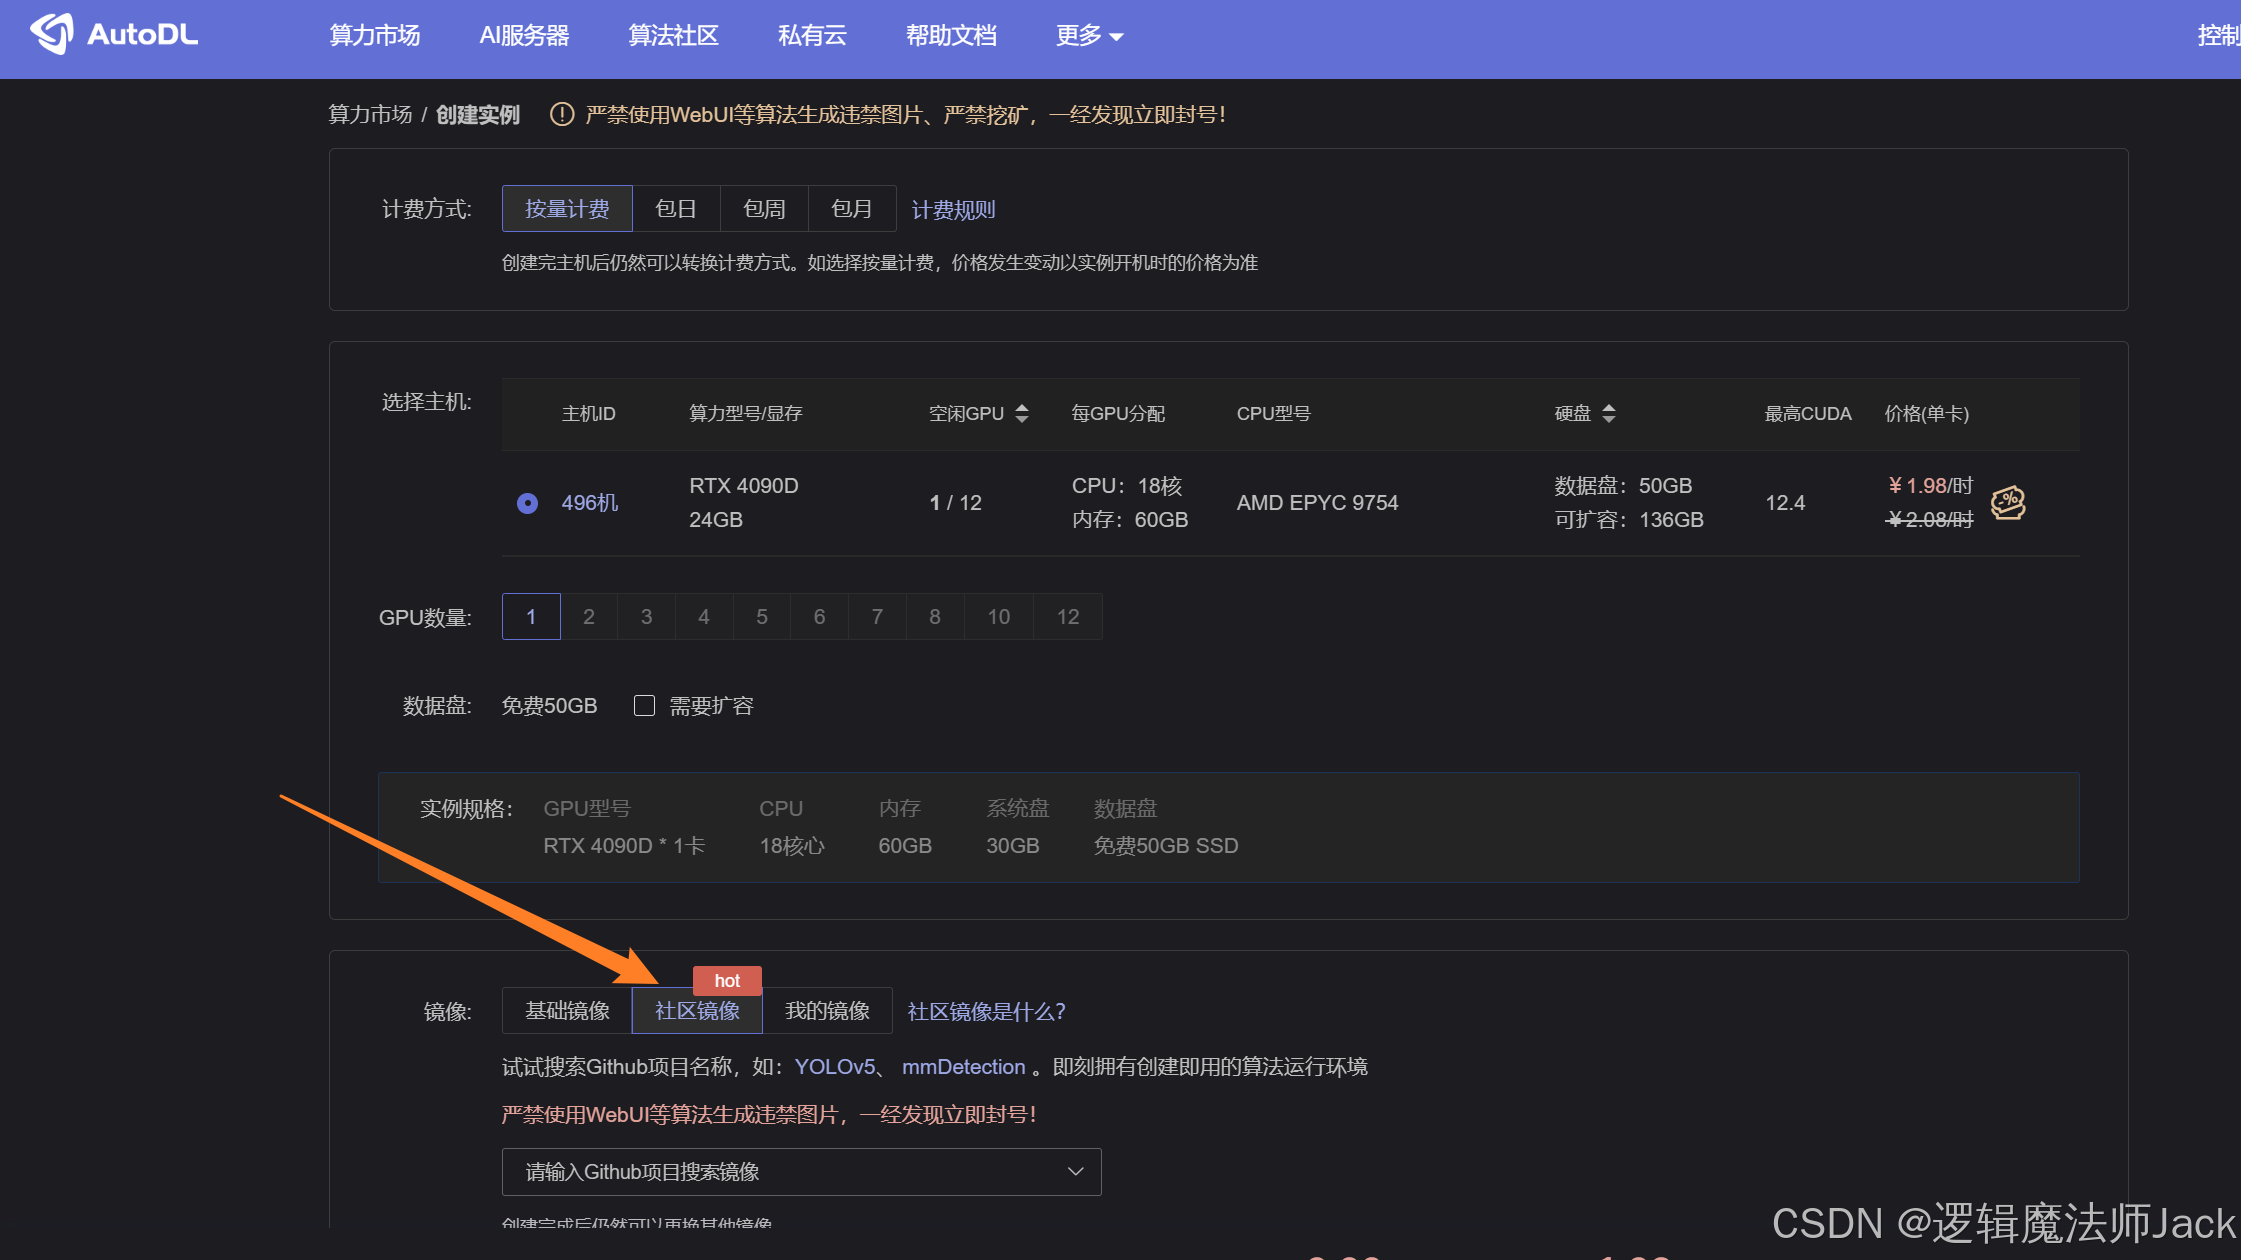
Task: Sort by disk column arrows
Action: pos(1608,413)
